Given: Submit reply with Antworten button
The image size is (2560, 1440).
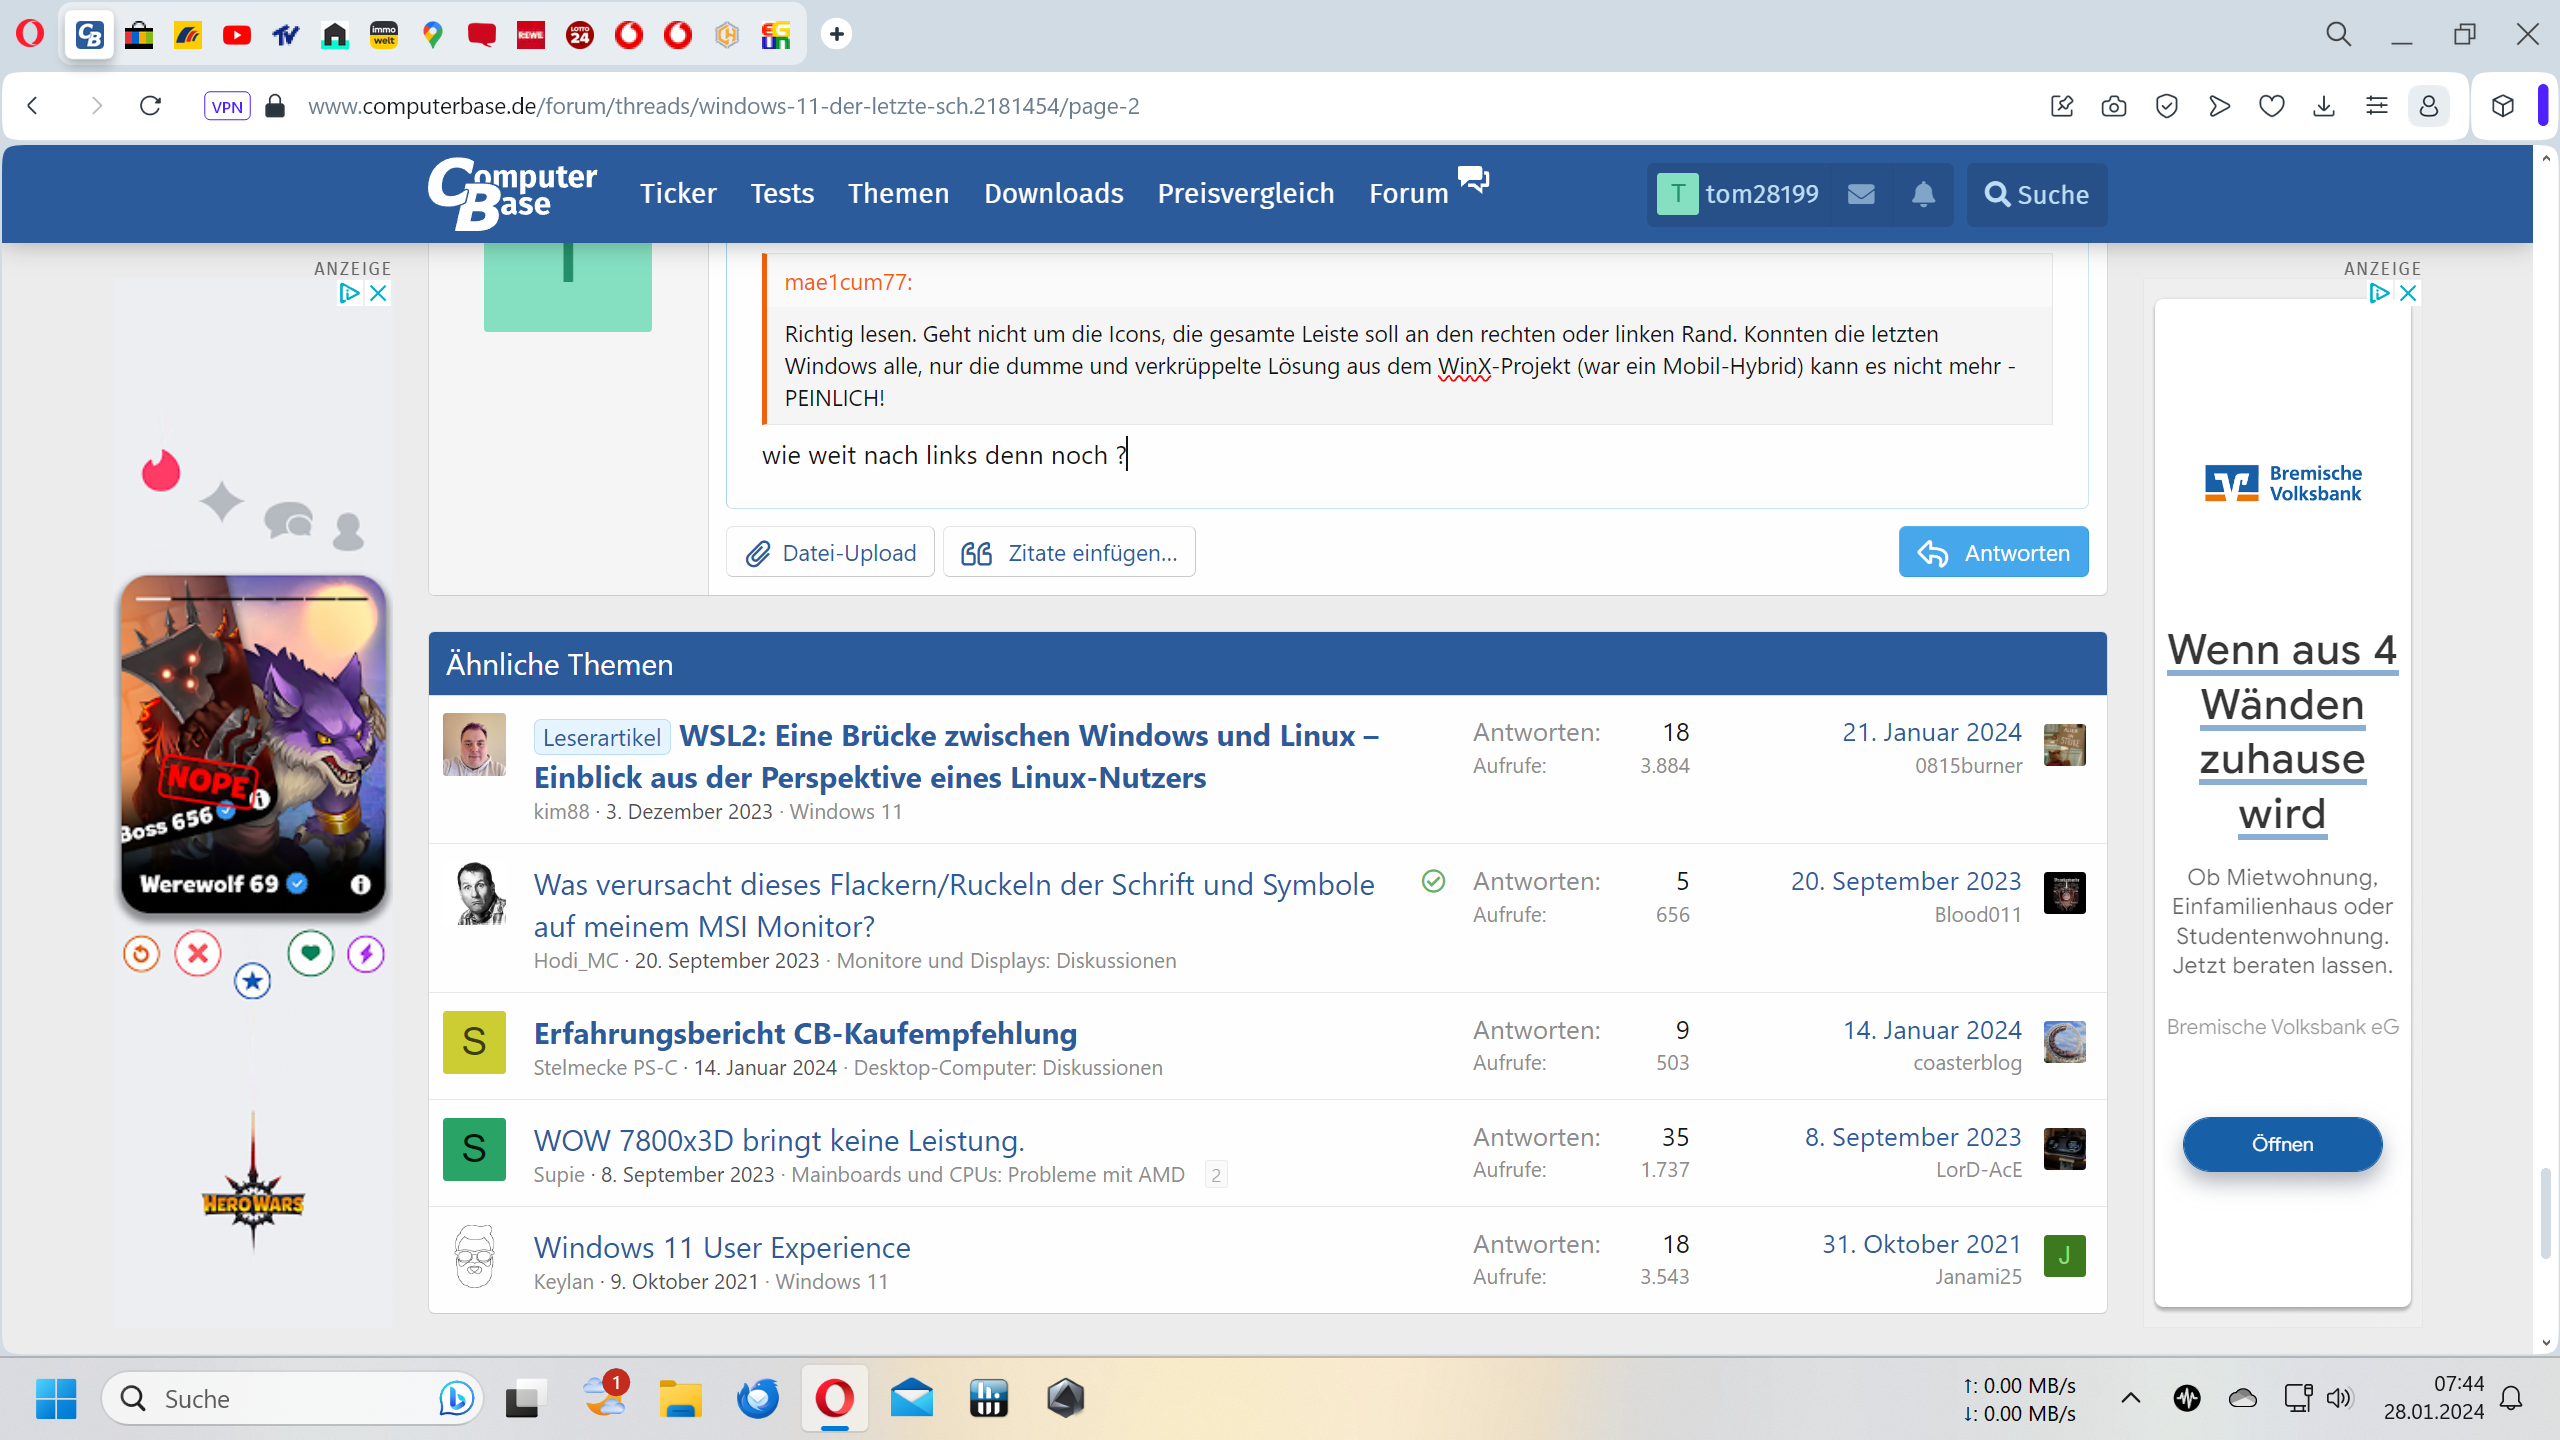Looking at the screenshot, I should coord(1993,553).
